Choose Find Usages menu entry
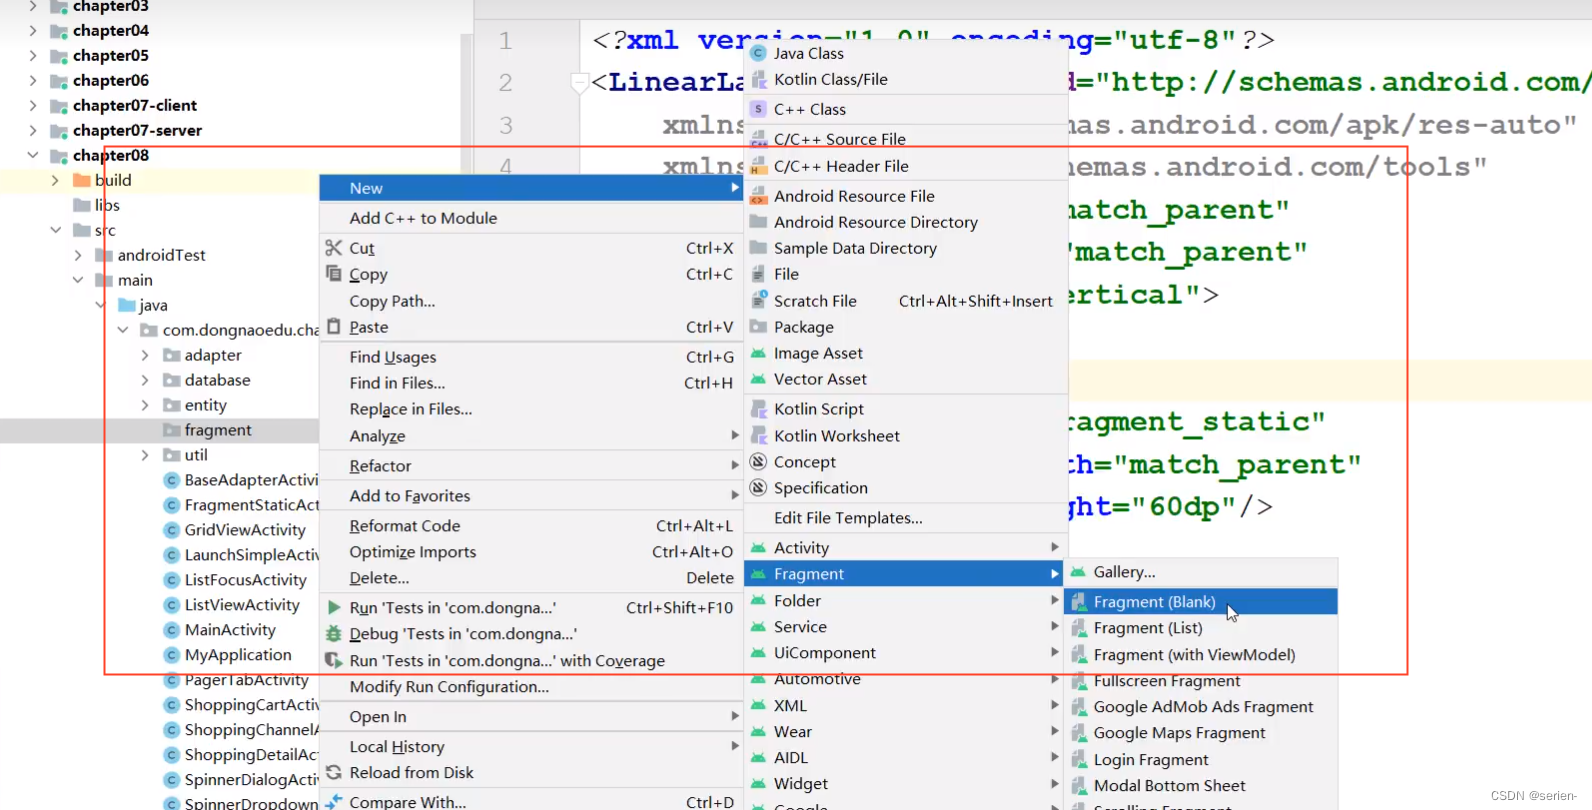 point(531,357)
